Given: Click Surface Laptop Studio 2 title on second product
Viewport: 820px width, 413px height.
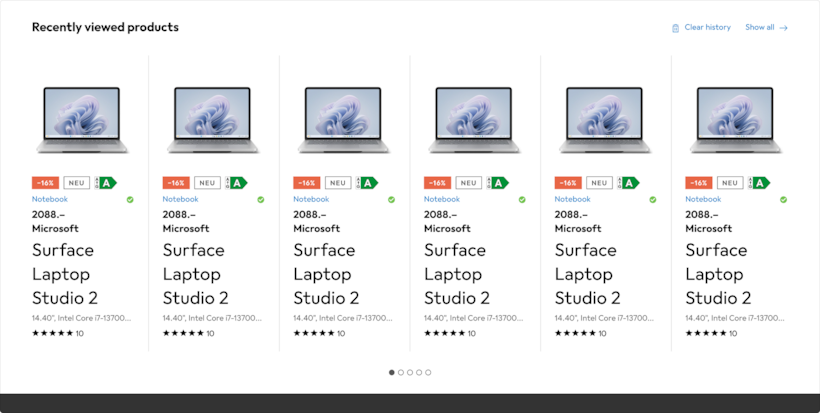Looking at the screenshot, I should click(195, 274).
